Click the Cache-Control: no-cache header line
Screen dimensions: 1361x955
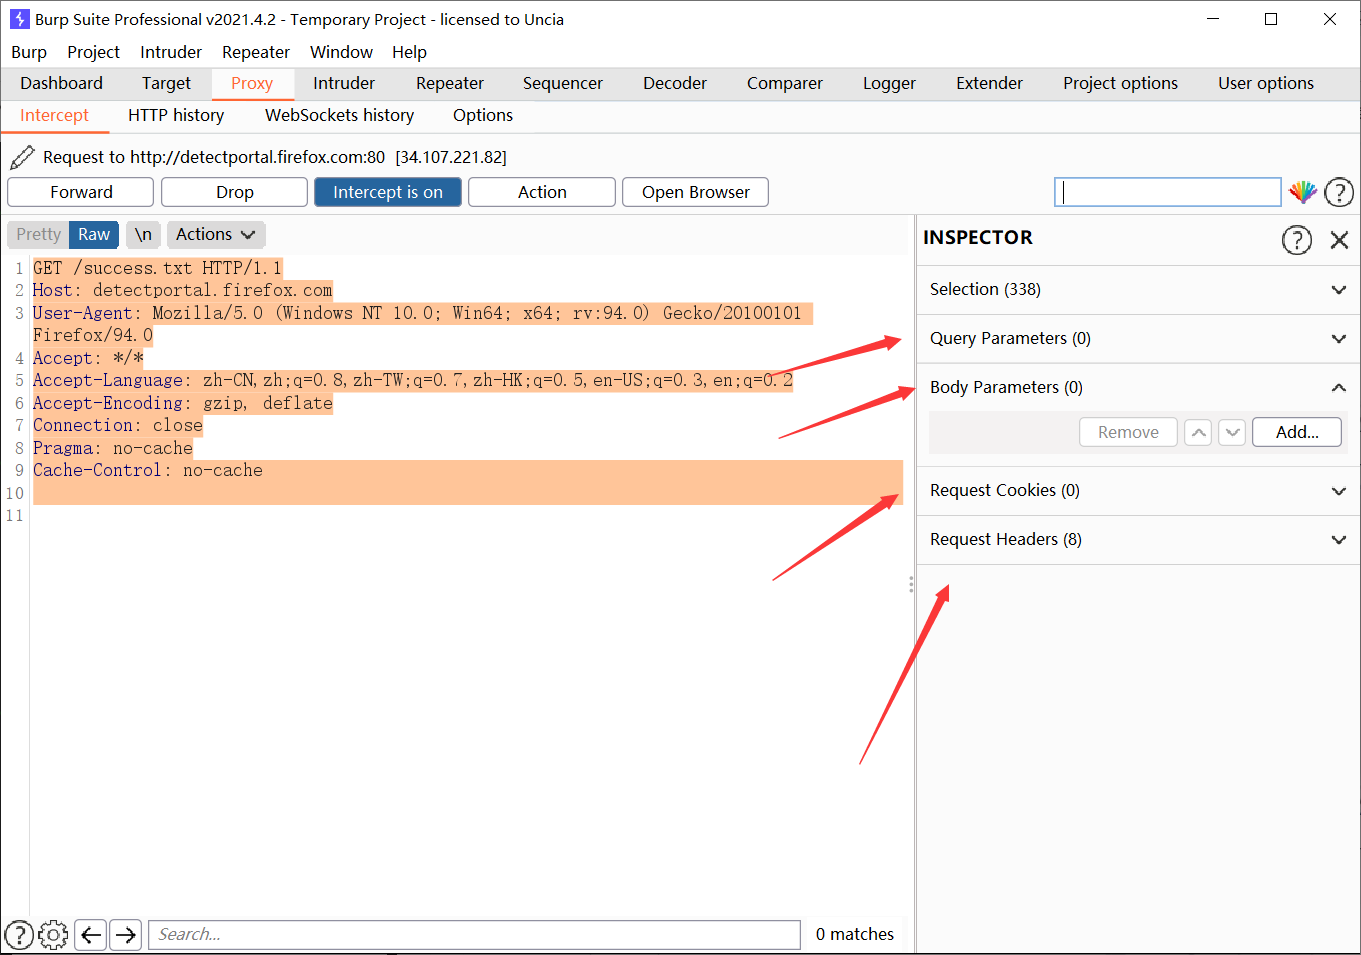click(147, 470)
